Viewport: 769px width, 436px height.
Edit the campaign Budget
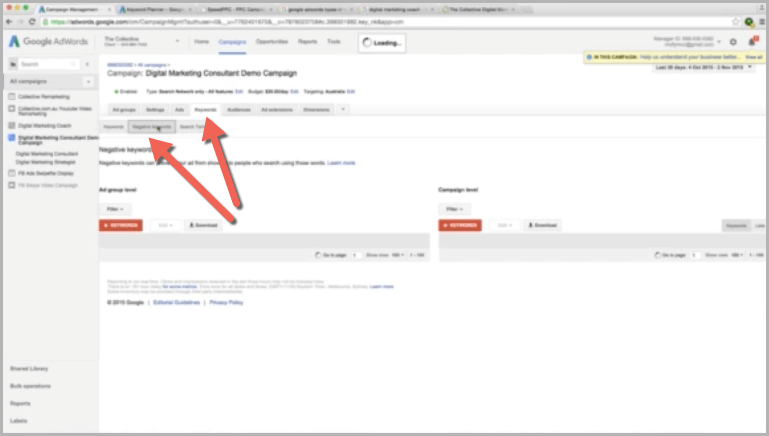[294, 92]
